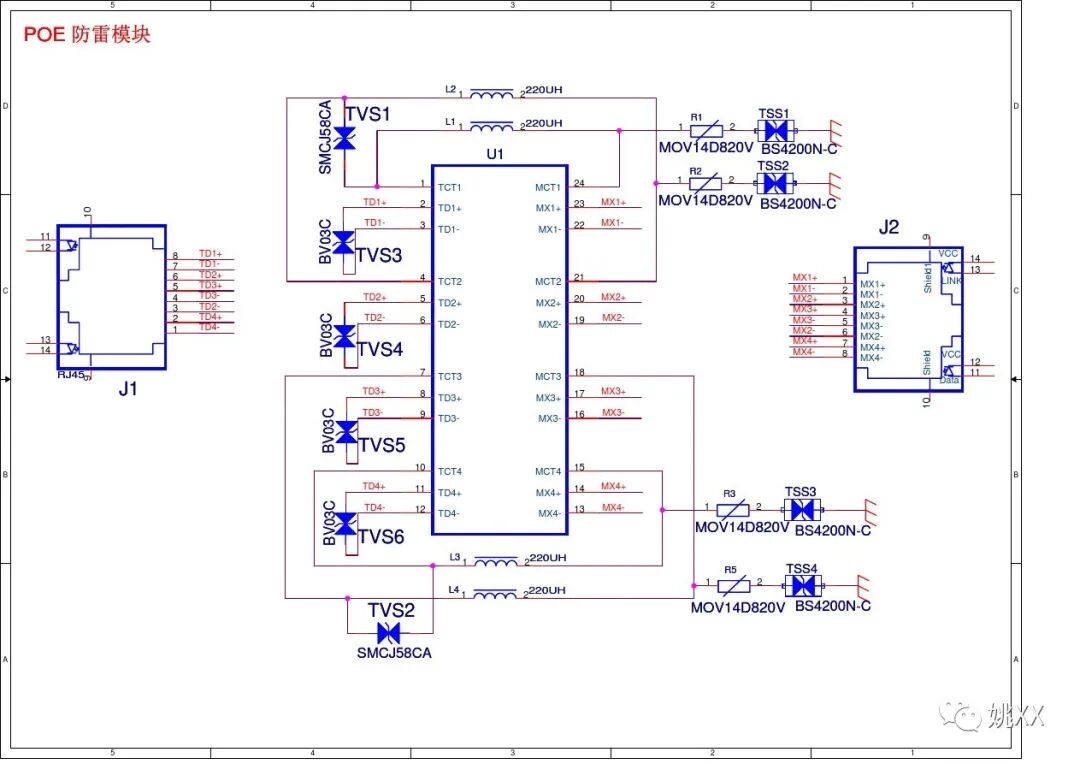Click the ground symbol after TSS4
This screenshot has width=1080, height=764.
(x=862, y=586)
